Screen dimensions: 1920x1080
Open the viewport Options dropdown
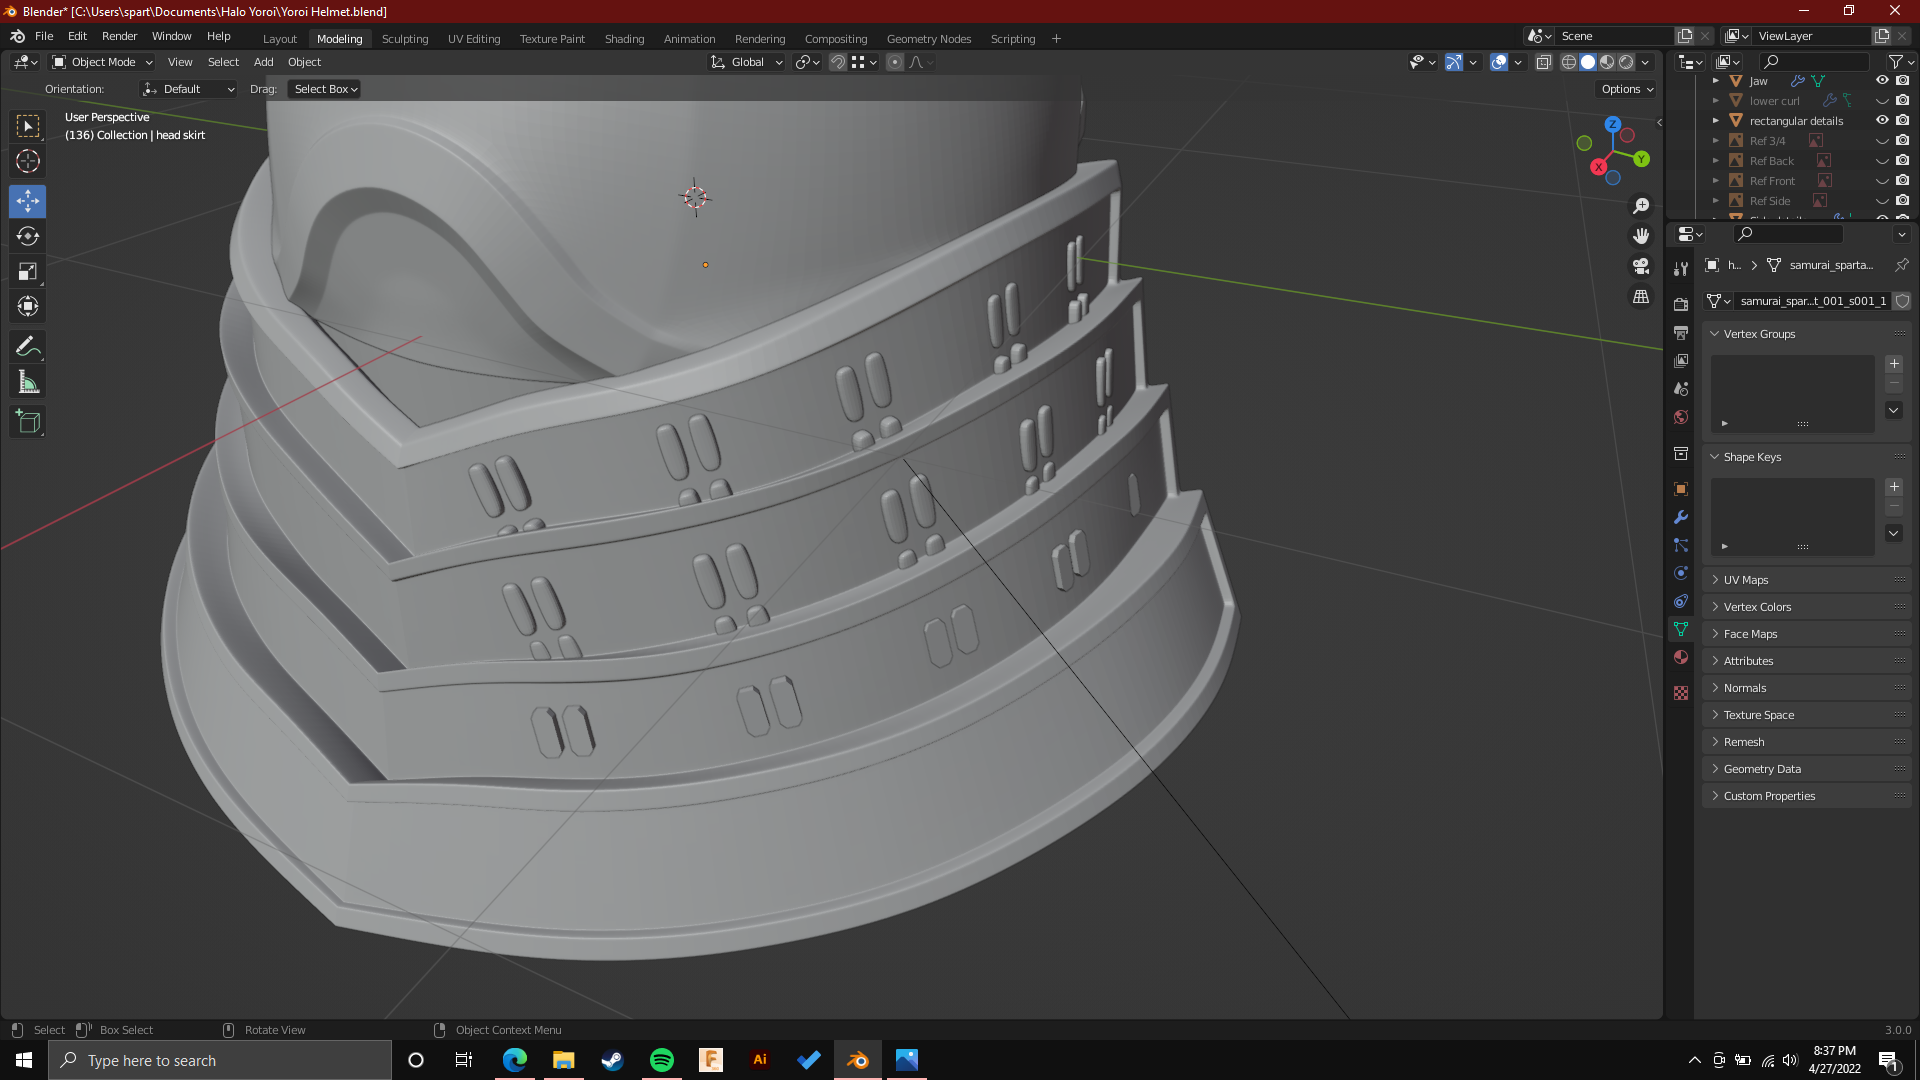1626,89
